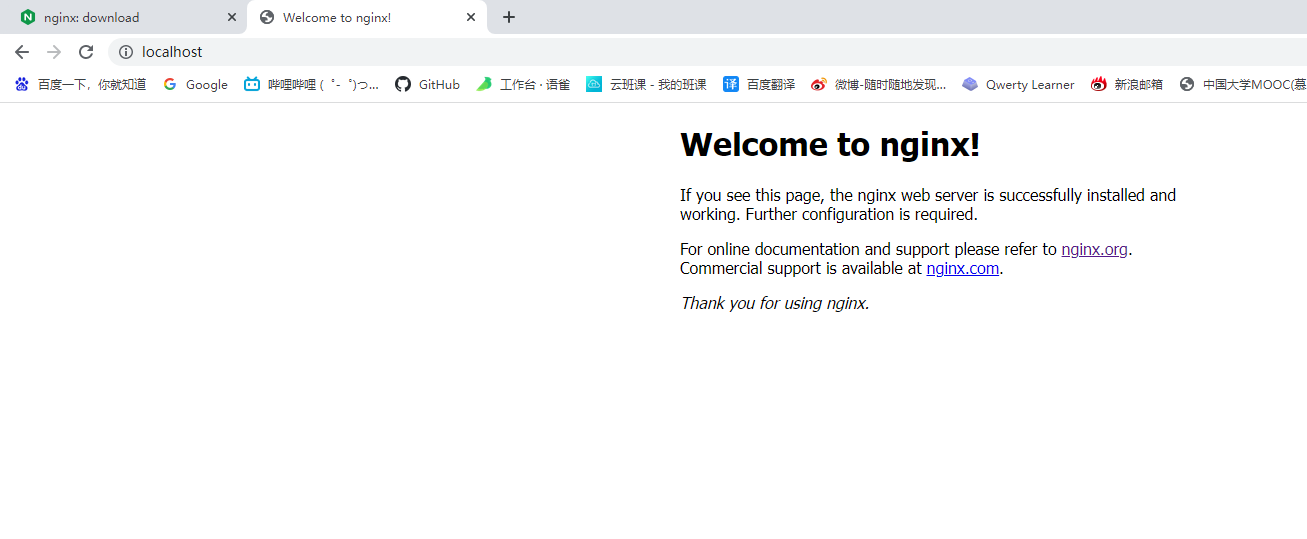Open the Google bookmark
Screen dimensions: 1307x539
pyautogui.click(x=196, y=85)
